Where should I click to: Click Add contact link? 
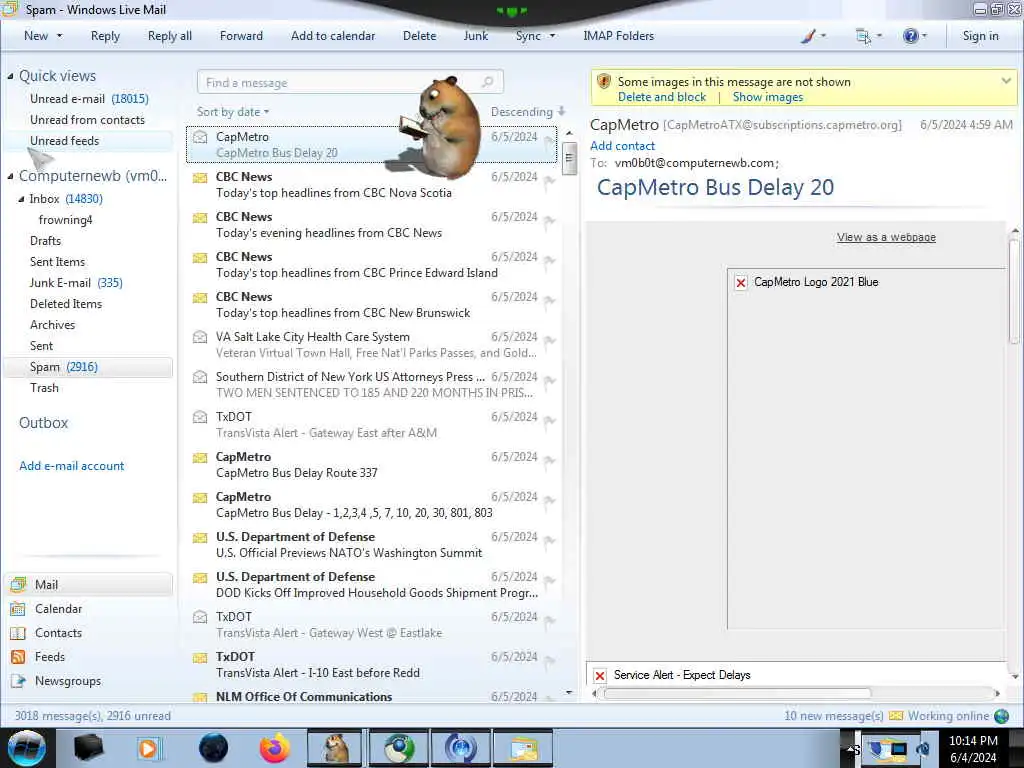pyautogui.click(x=622, y=146)
